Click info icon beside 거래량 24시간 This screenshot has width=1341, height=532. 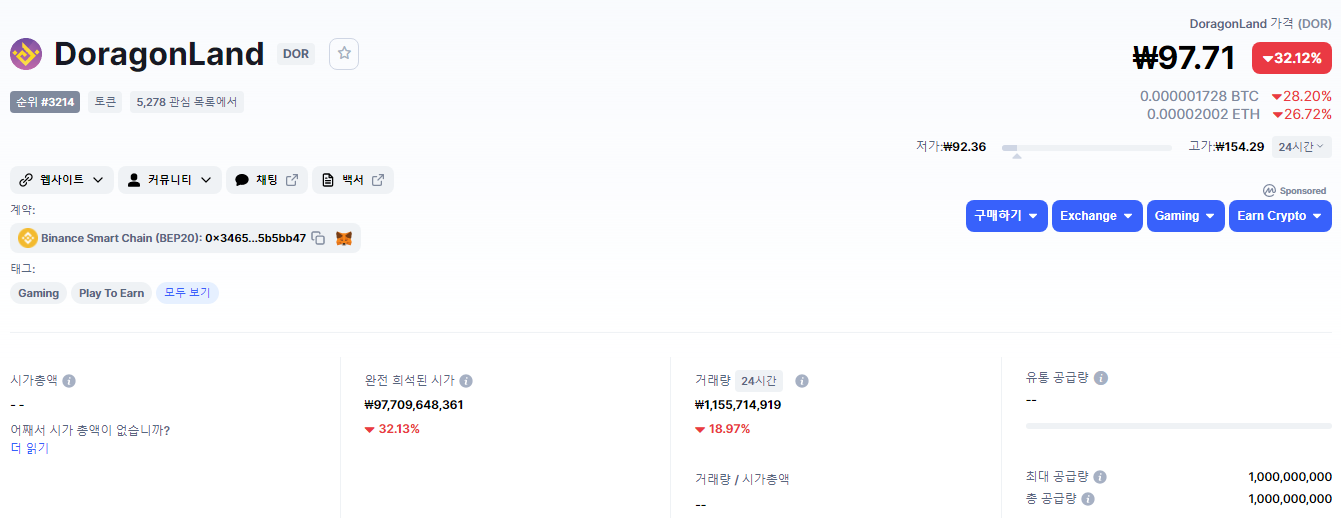pos(801,381)
